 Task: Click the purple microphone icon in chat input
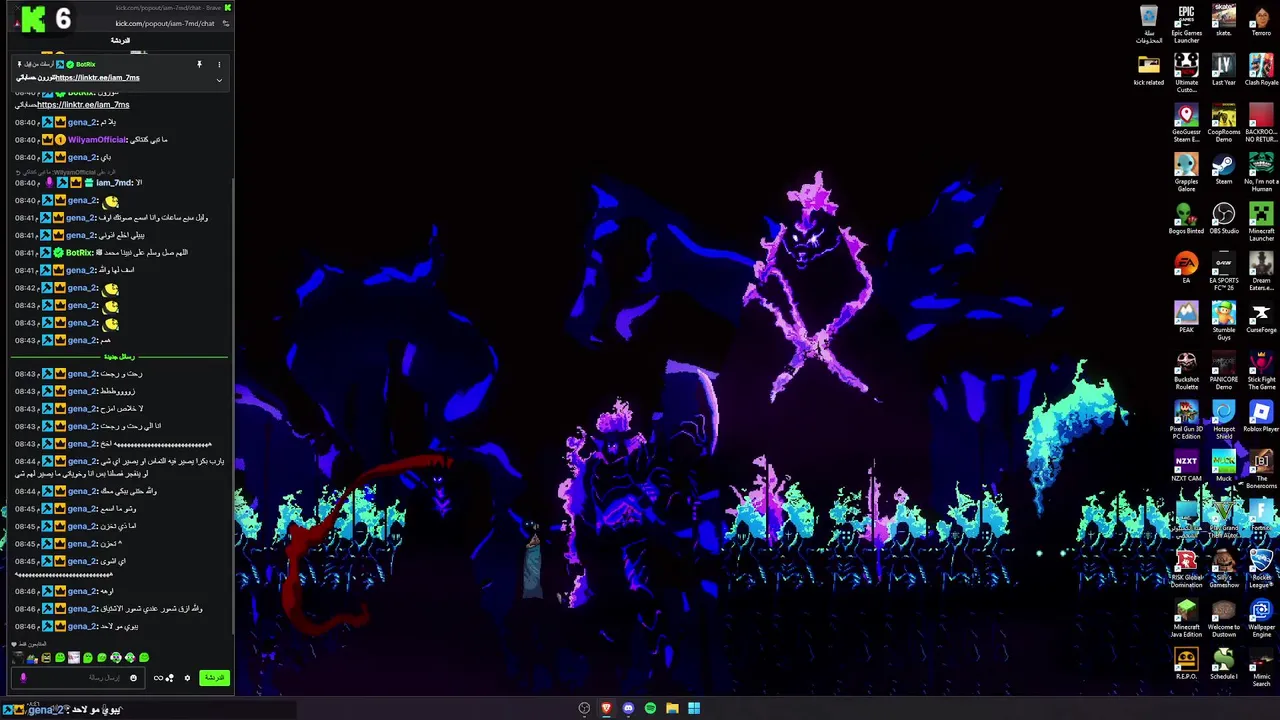pyautogui.click(x=23, y=678)
